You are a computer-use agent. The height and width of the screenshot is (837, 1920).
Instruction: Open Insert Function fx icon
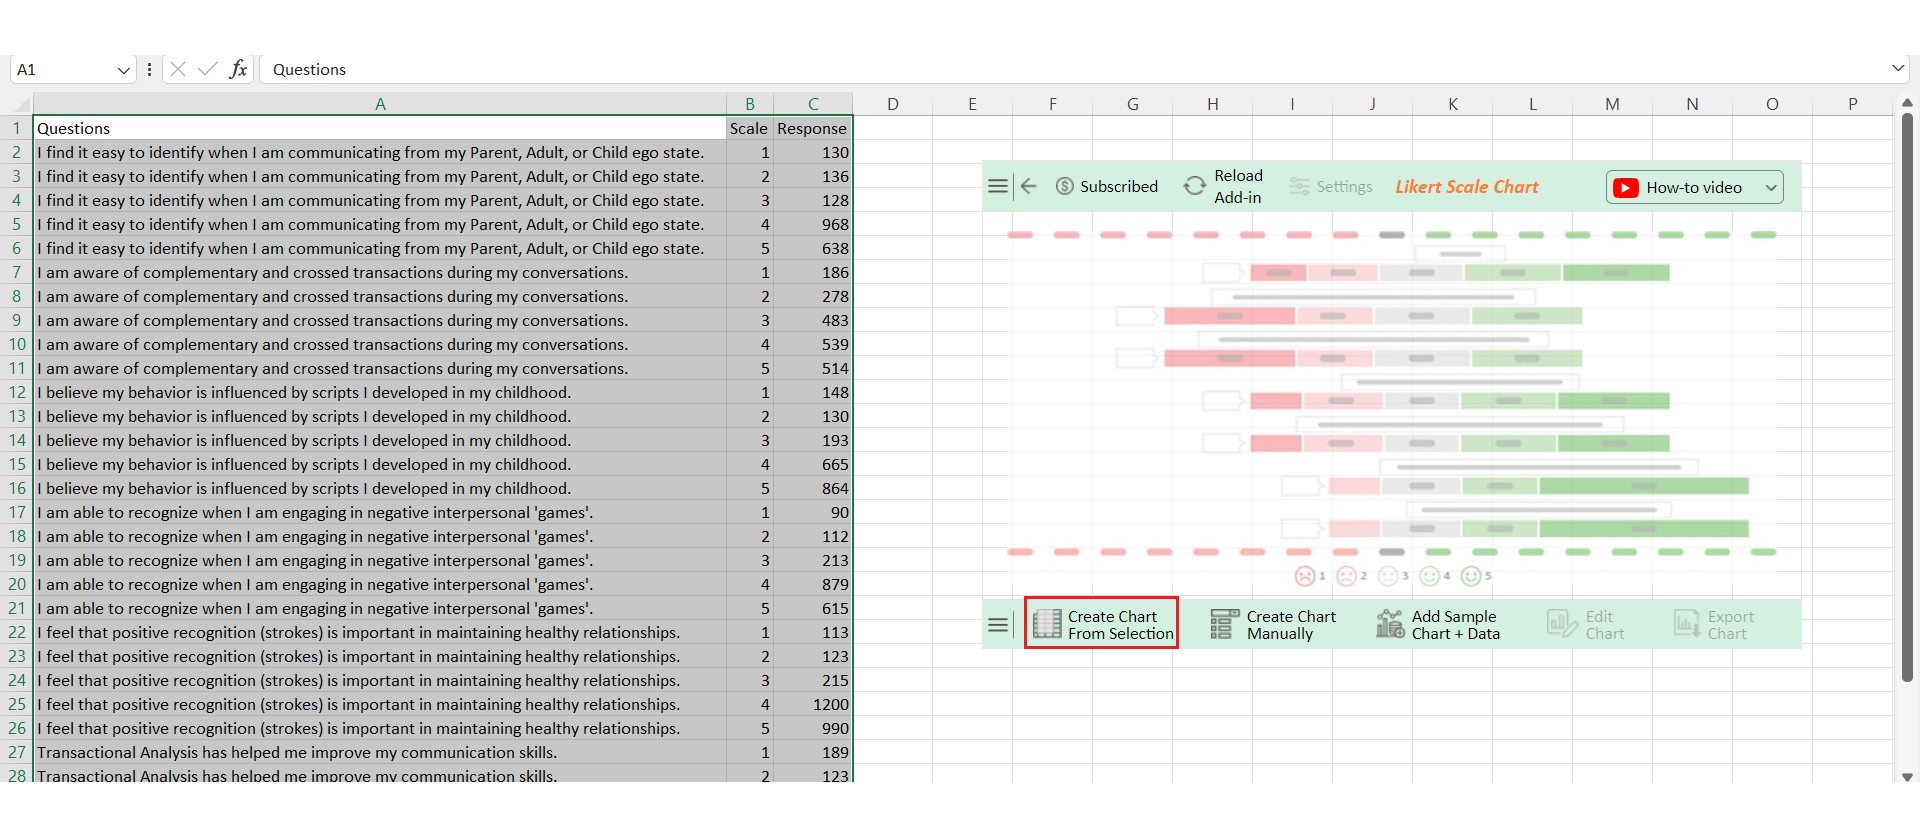click(238, 69)
